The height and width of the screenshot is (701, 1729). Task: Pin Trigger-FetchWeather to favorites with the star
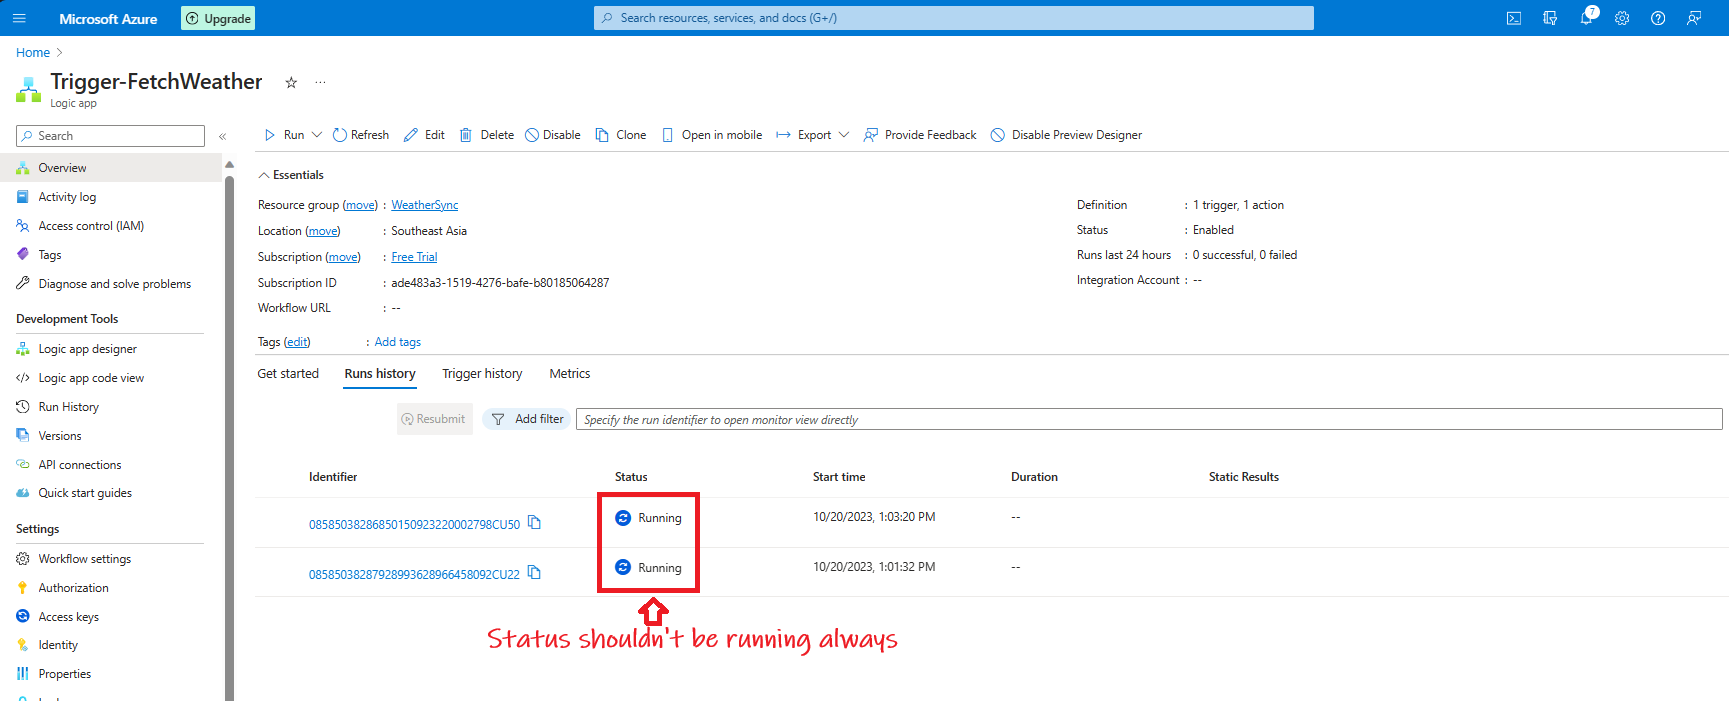click(x=291, y=83)
